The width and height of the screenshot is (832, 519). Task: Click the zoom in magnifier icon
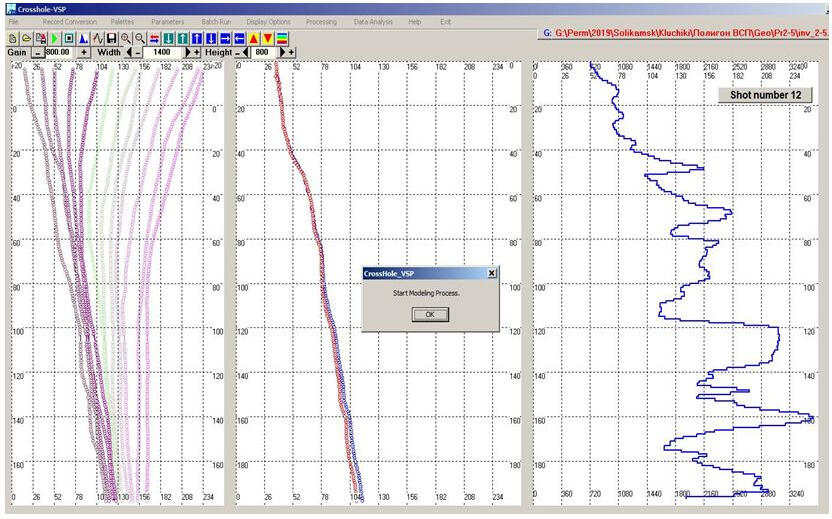126,37
